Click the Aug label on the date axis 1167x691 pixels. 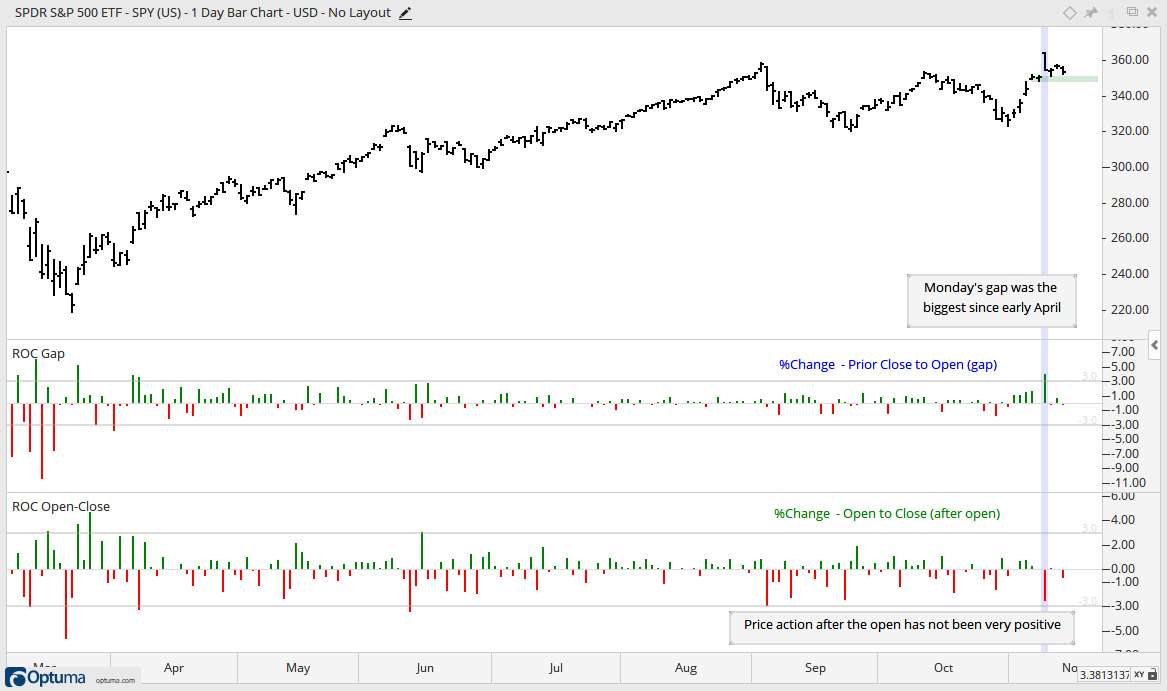tap(685, 668)
